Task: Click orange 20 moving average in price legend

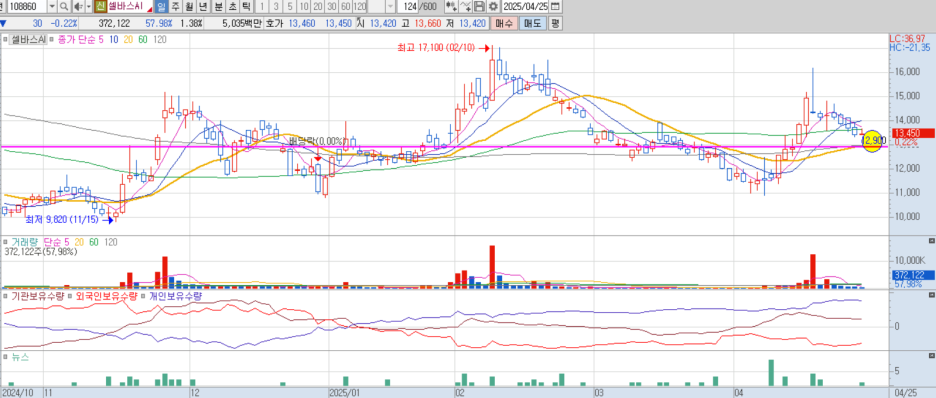Action: point(128,39)
